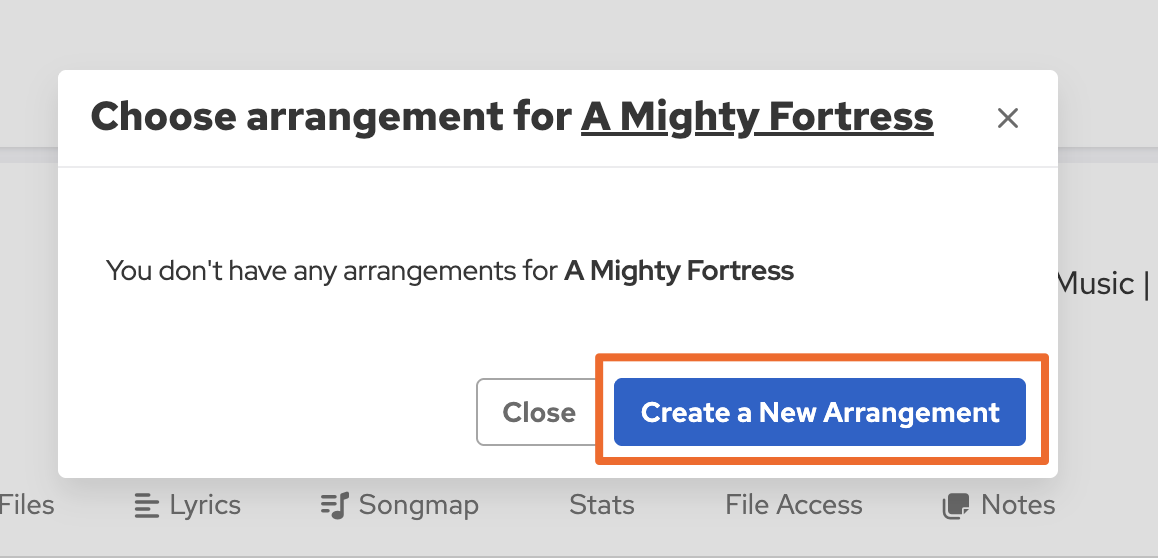Select the partially visible Files tab
Image resolution: width=1158 pixels, height=558 pixels.
(27, 505)
